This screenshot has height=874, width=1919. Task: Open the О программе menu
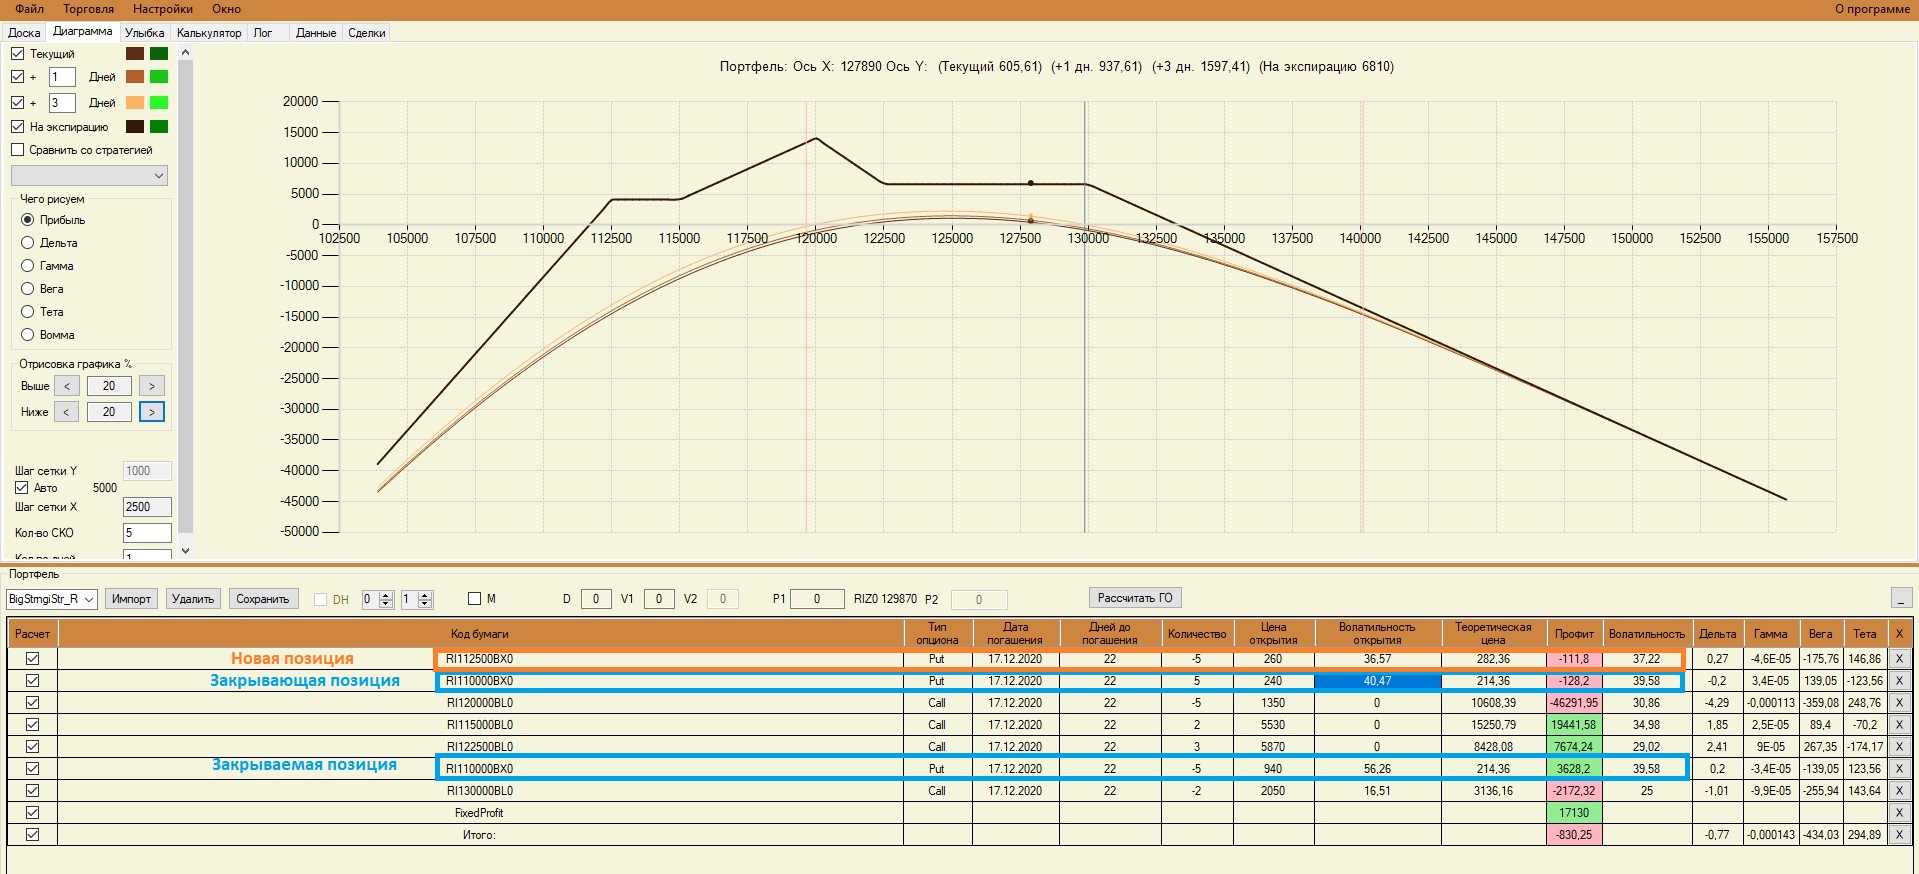pos(1872,9)
